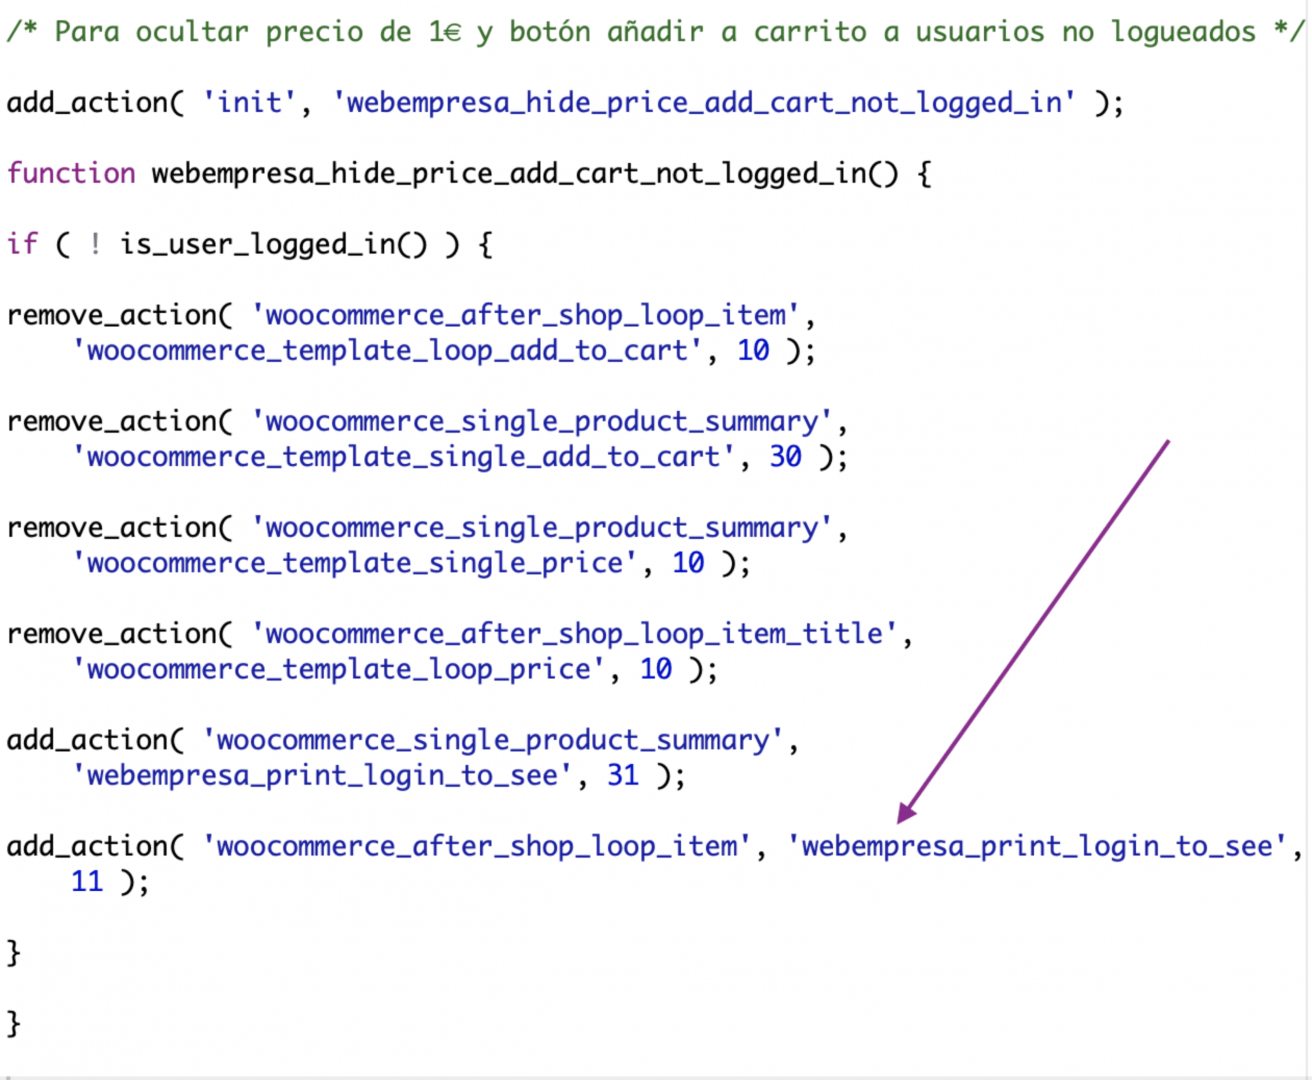Click 'webempresa_print_login_to_see' on the woocommerce_after_shop_loop_item line
Screen dimensions: 1312x1080
1038,846
